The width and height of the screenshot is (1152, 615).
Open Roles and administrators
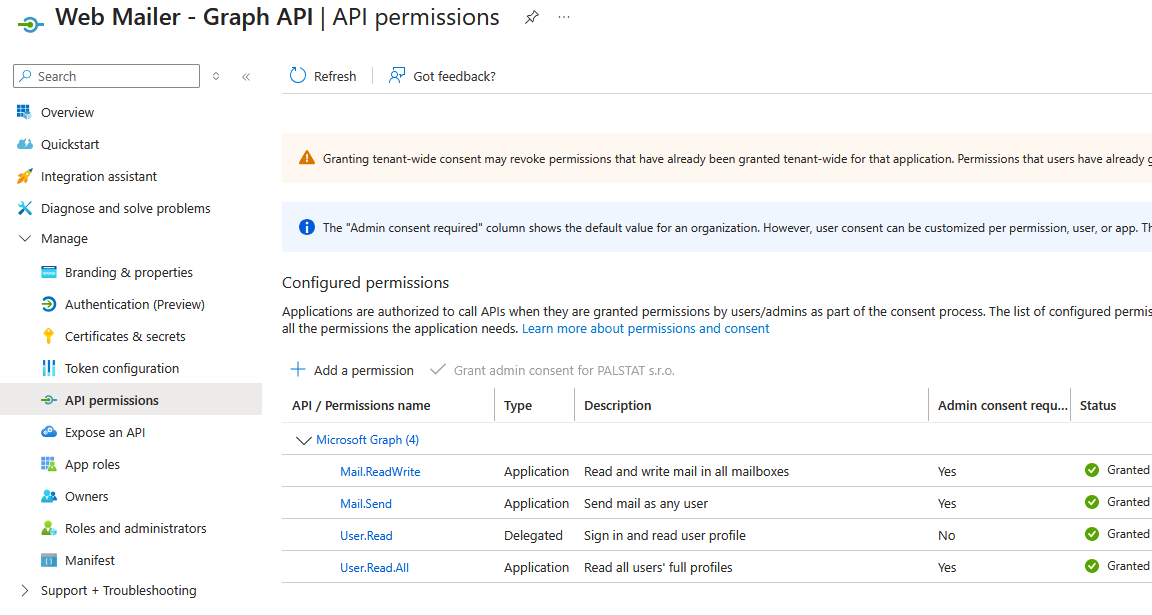[135, 528]
